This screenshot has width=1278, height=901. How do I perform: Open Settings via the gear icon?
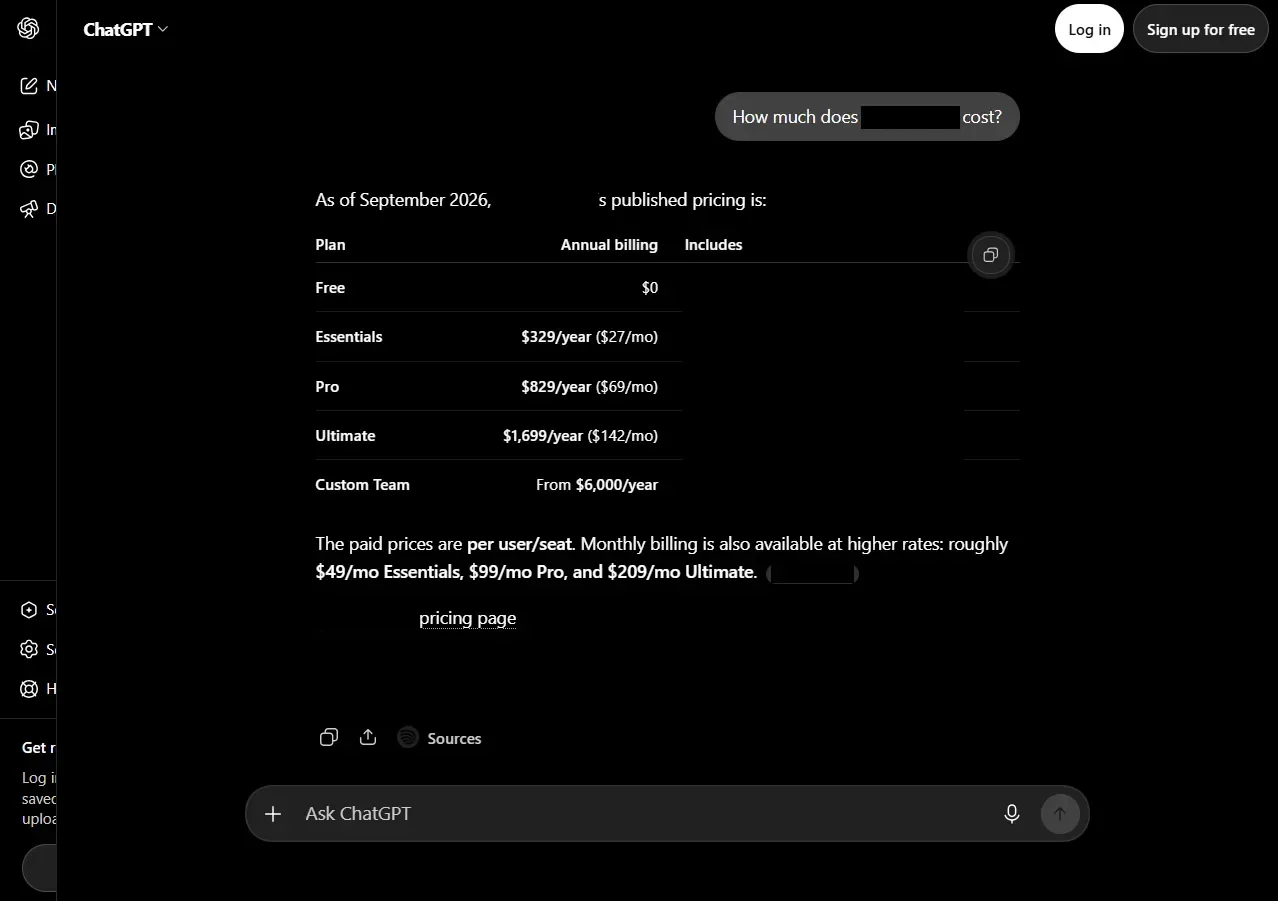coord(29,650)
